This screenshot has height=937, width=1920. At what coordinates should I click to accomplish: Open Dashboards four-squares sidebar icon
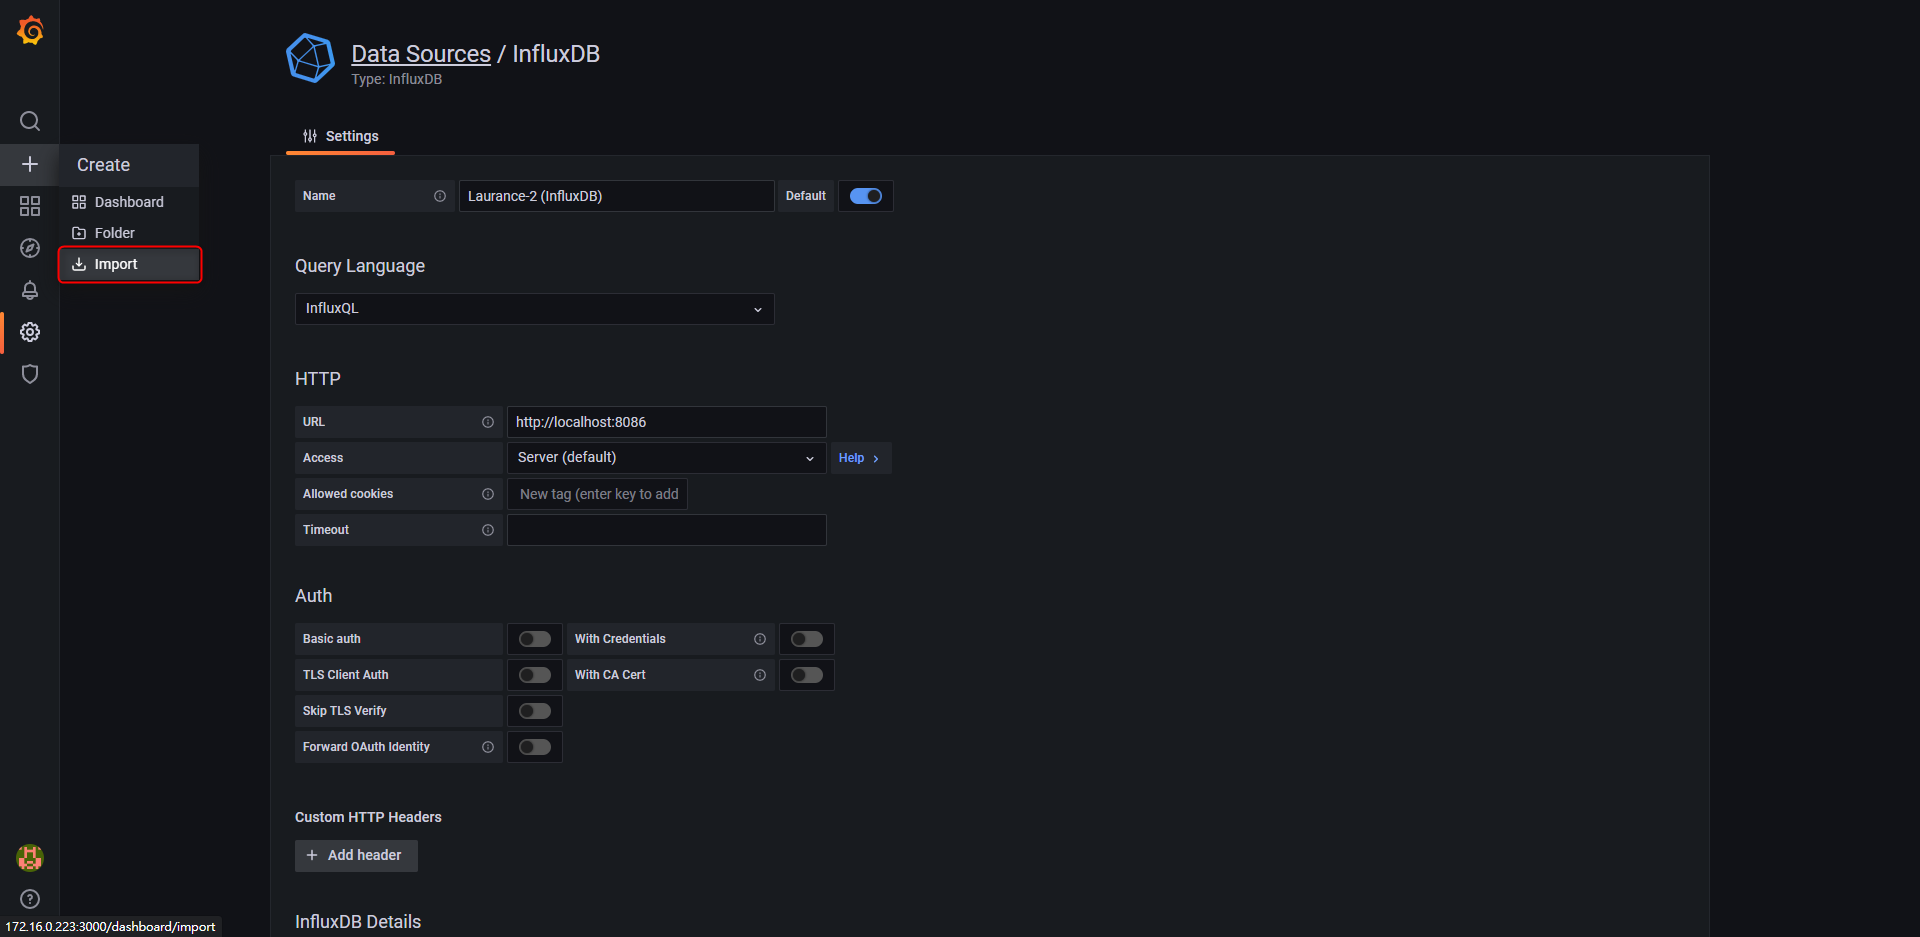[30, 206]
